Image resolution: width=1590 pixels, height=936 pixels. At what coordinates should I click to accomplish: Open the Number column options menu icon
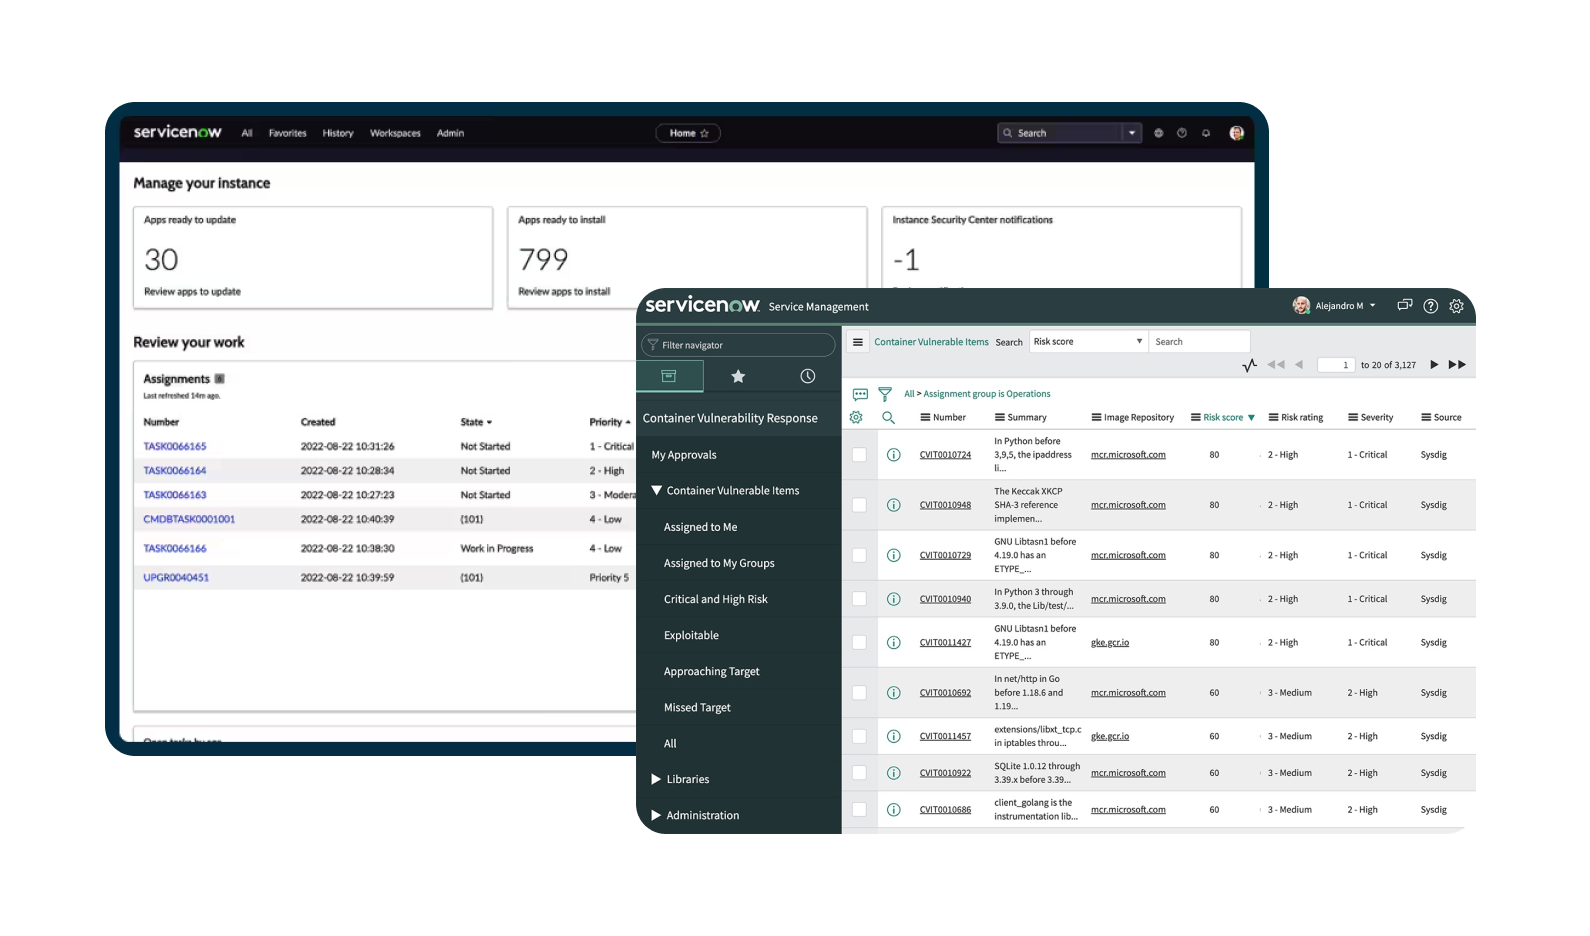[x=926, y=418]
